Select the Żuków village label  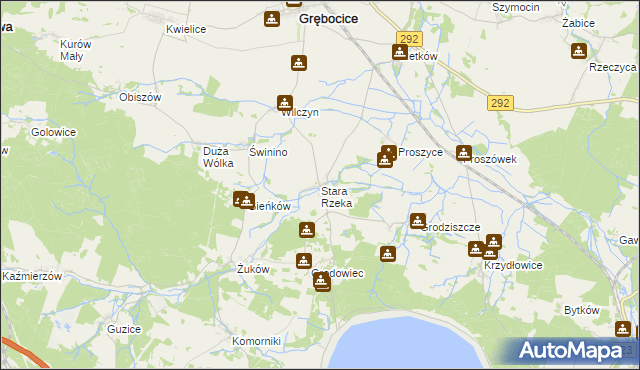tap(253, 269)
